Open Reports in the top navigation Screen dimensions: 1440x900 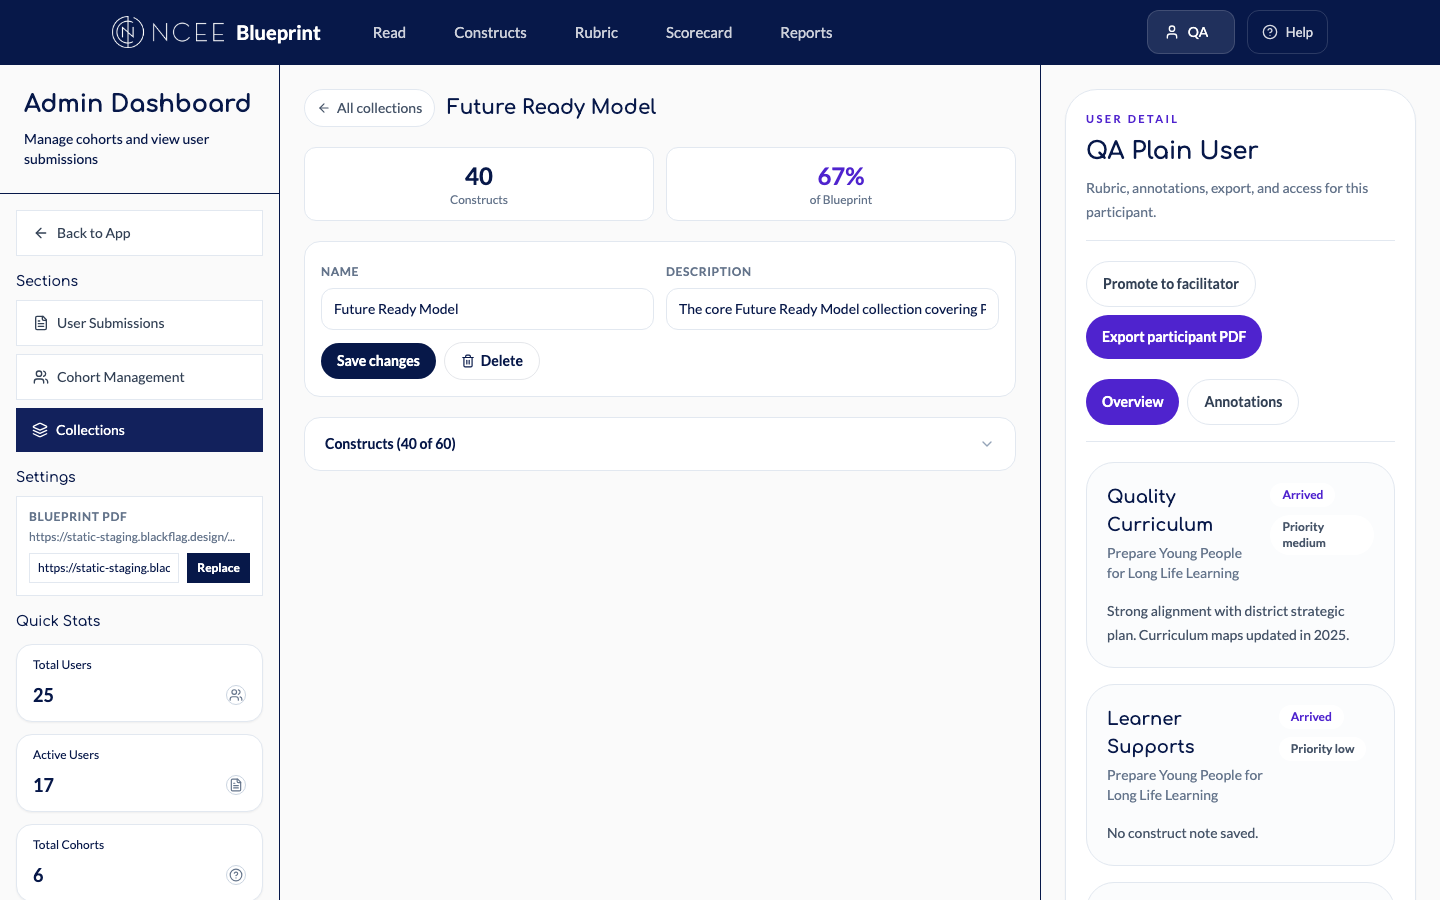(805, 33)
